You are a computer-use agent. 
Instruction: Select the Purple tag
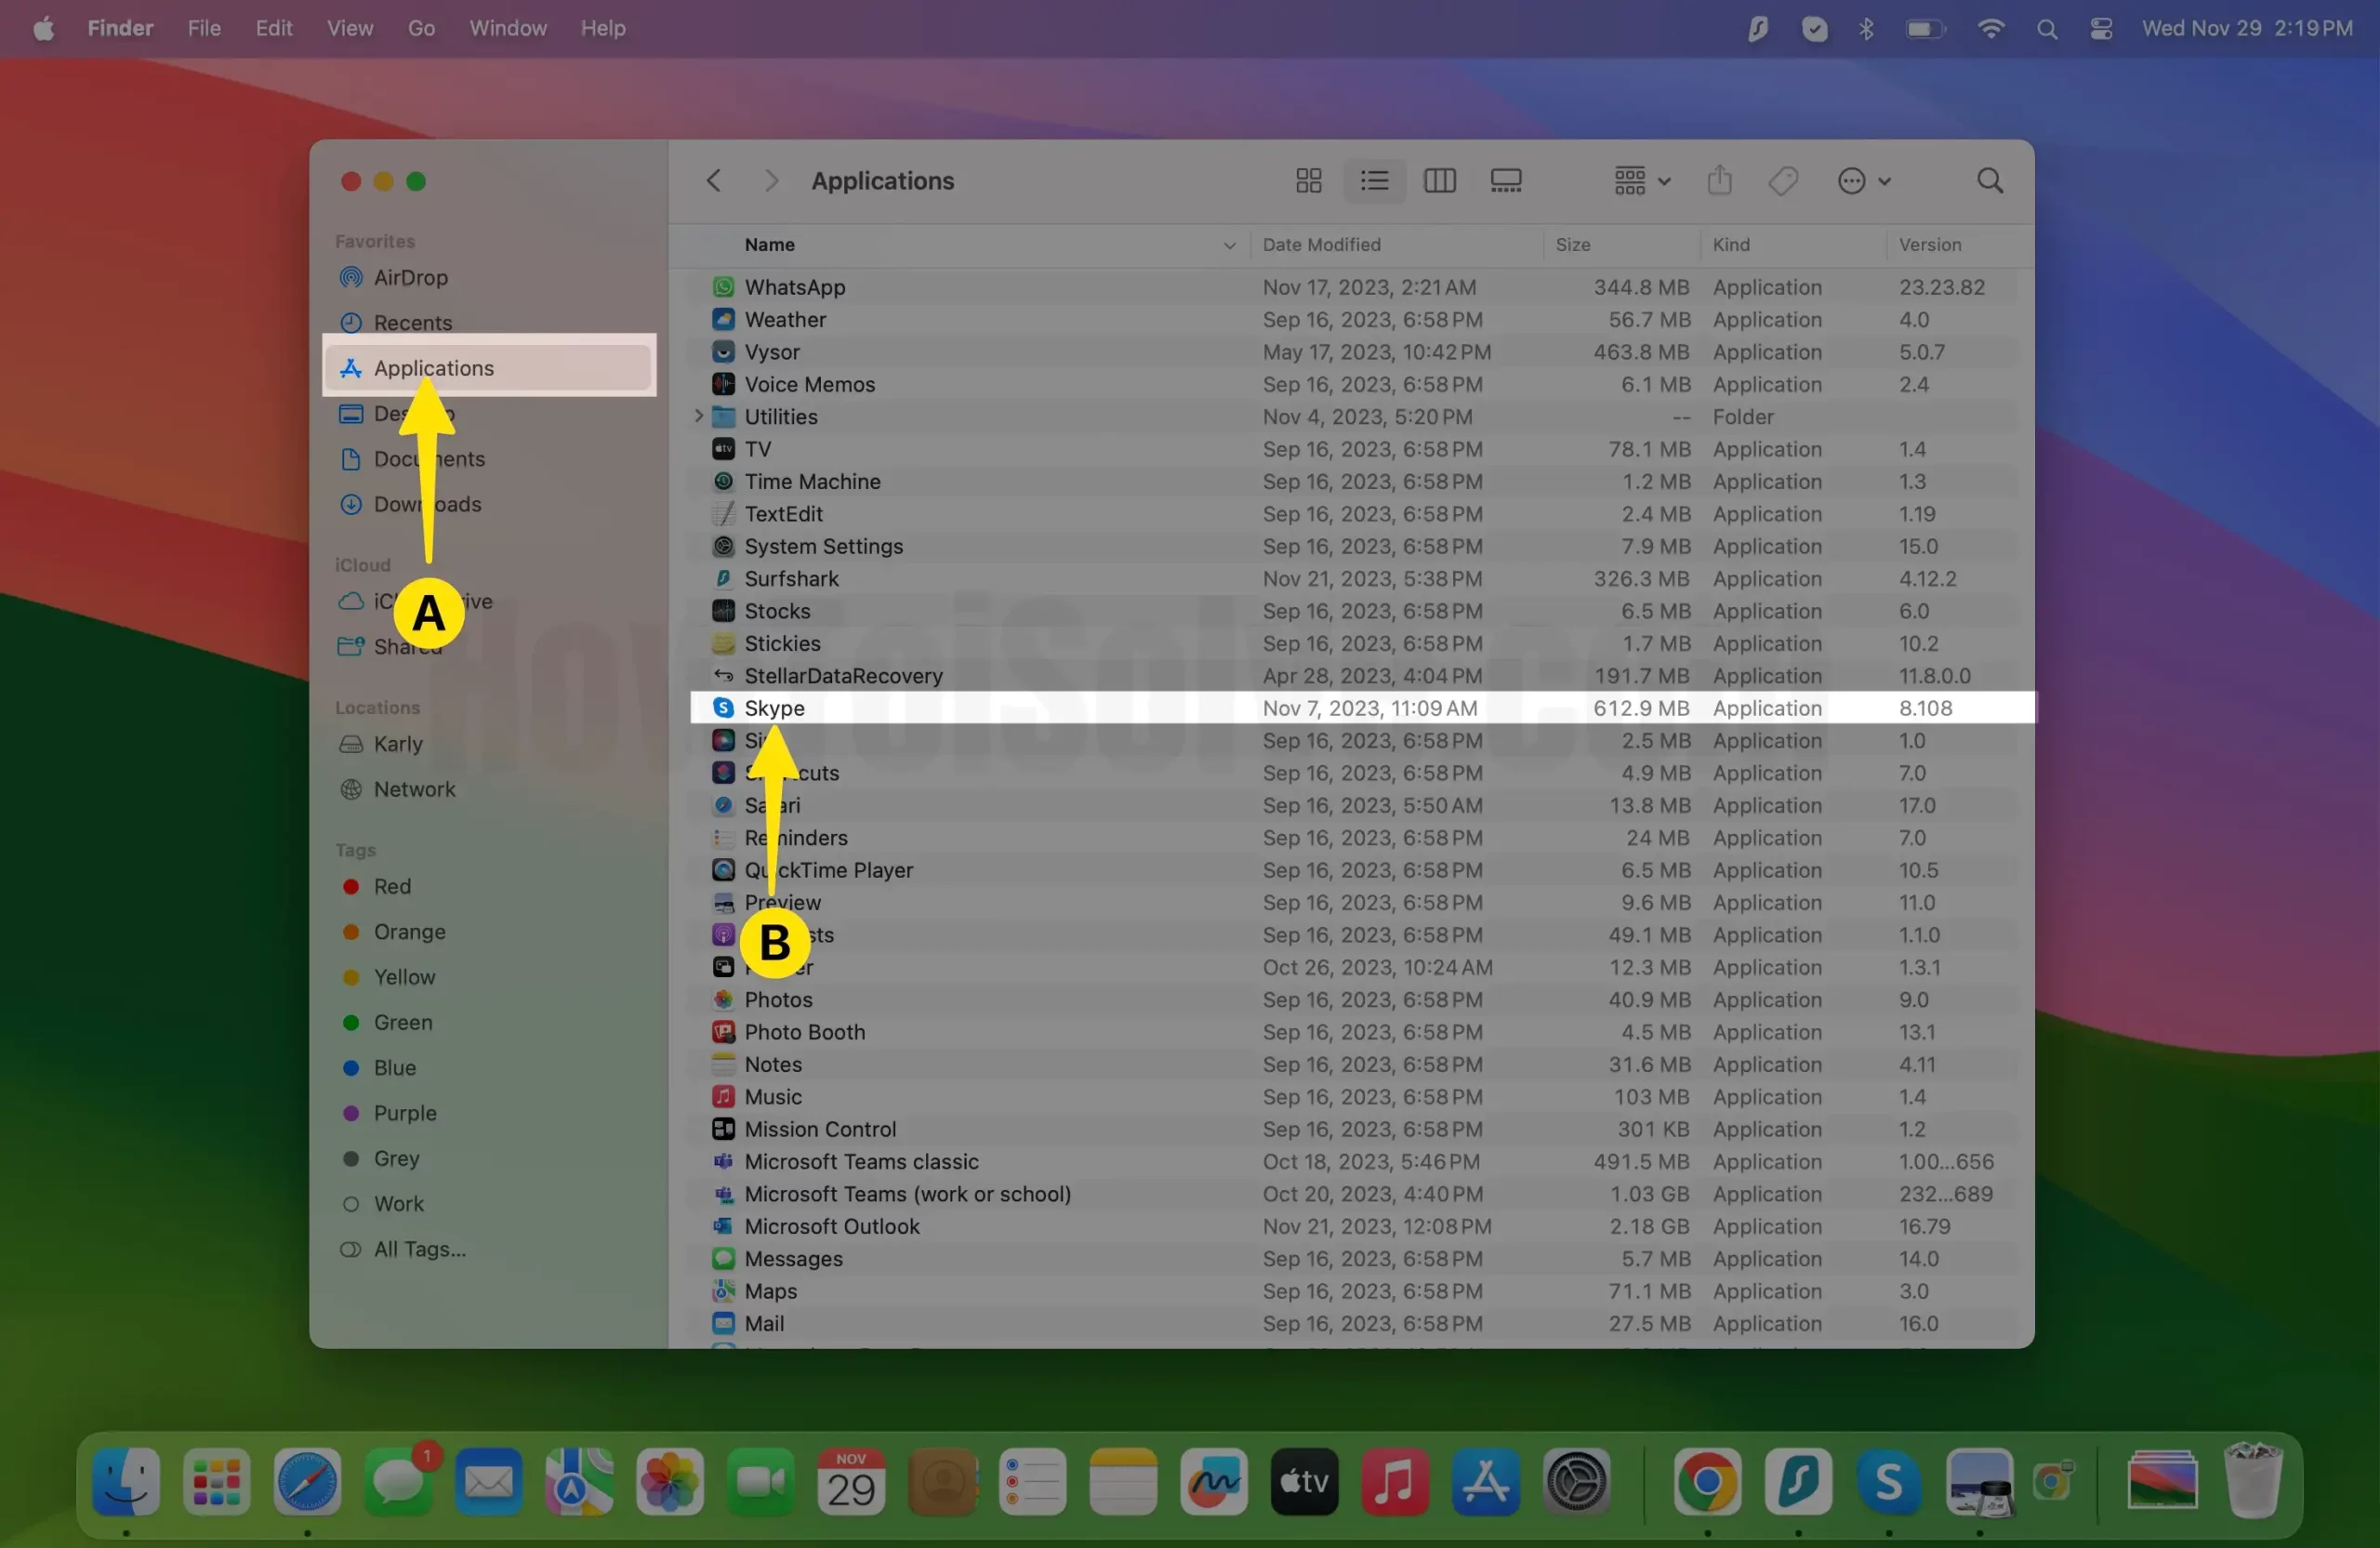404,1113
